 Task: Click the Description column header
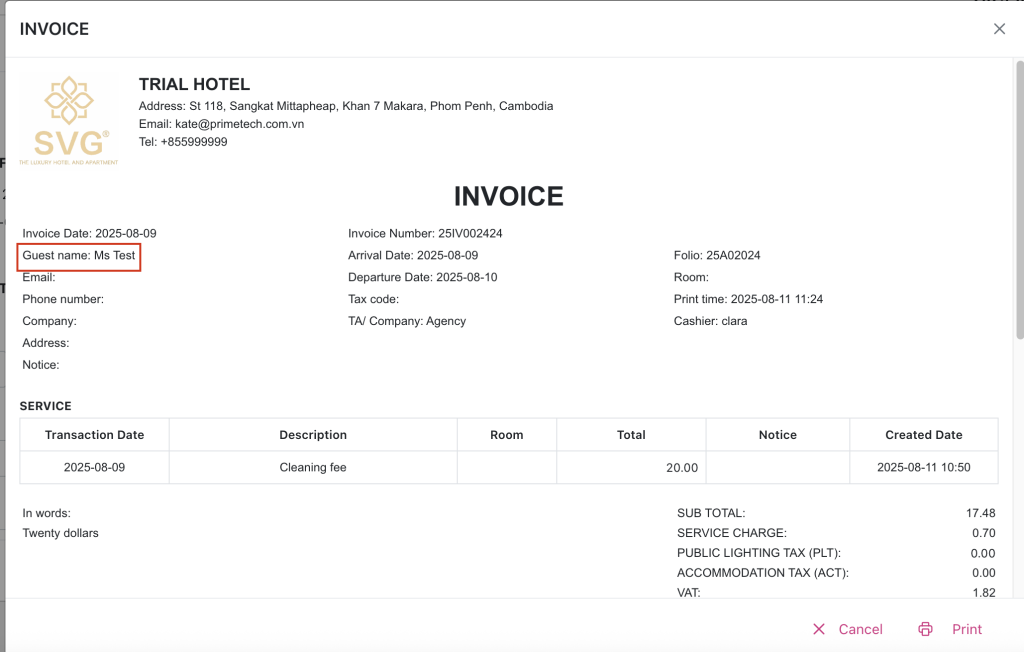[x=313, y=435]
